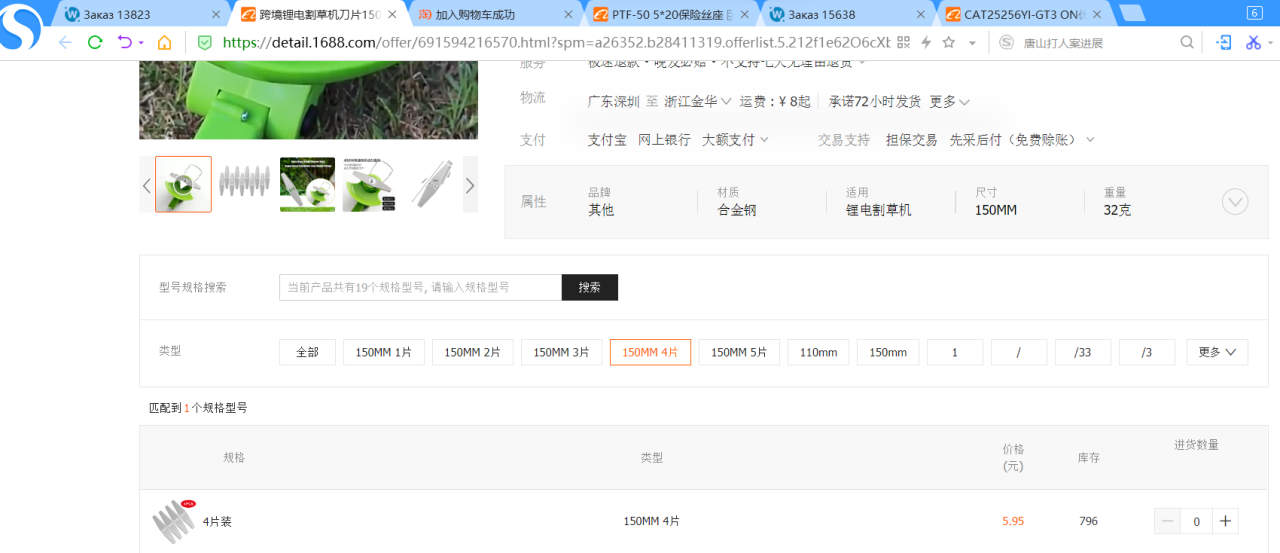
Task: Close the 加入购物车成功 tab
Action: (569, 15)
